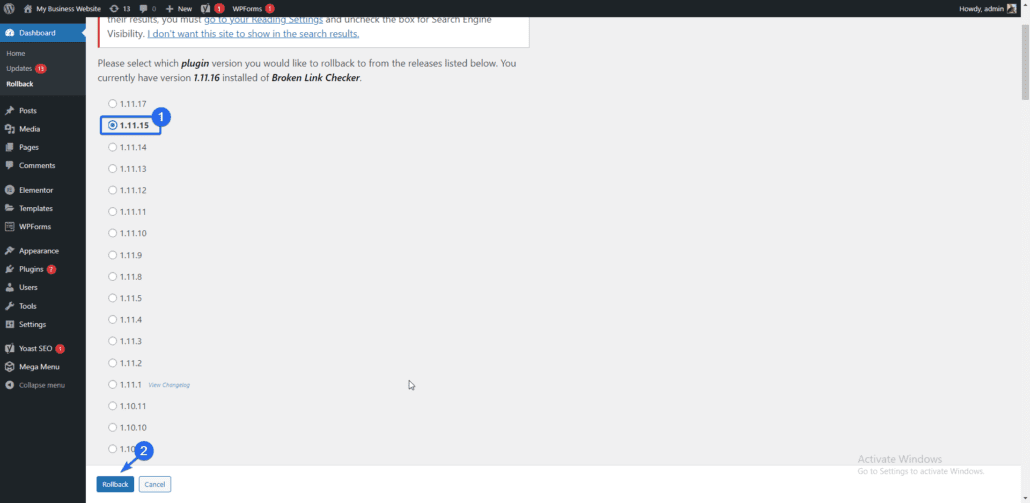Open the Reading Settings link
Image resolution: width=1030 pixels, height=503 pixels.
coord(263,19)
